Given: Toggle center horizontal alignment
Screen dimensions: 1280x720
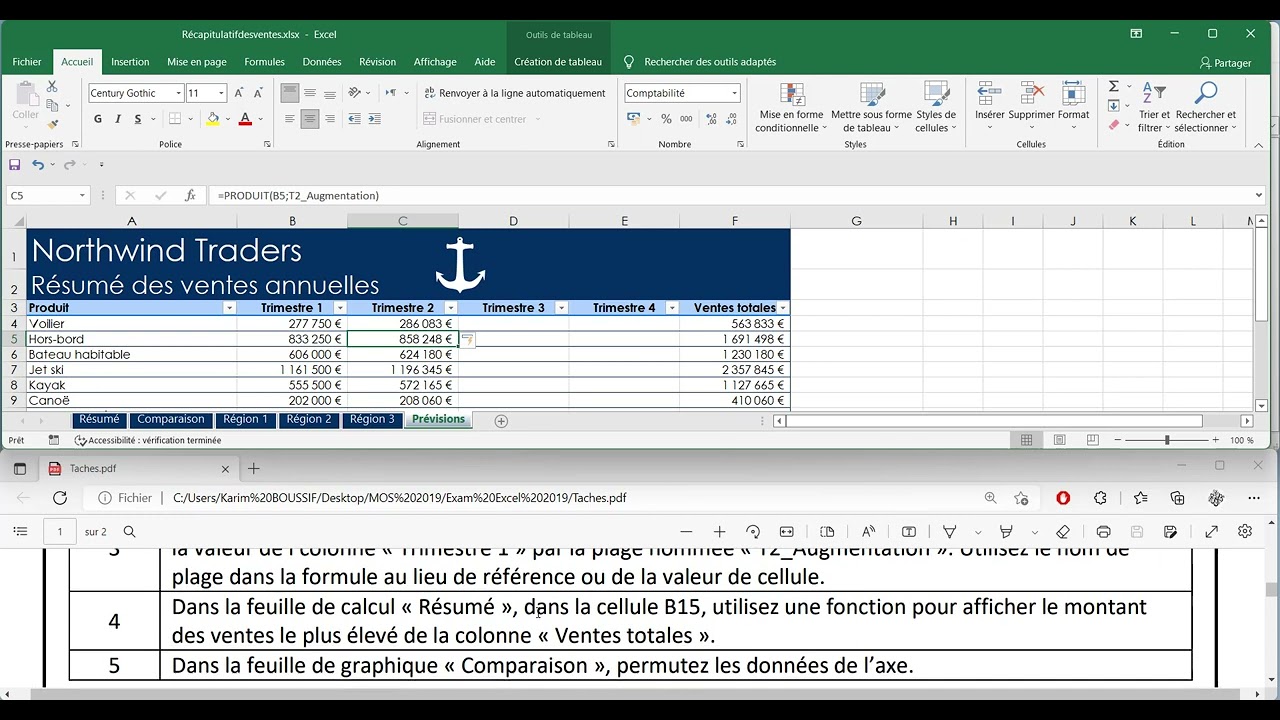Looking at the screenshot, I should tap(310, 119).
